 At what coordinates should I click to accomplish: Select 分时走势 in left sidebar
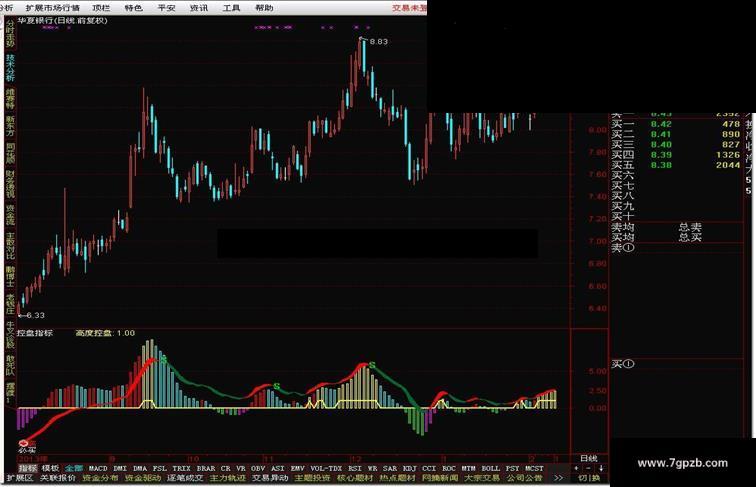point(10,33)
